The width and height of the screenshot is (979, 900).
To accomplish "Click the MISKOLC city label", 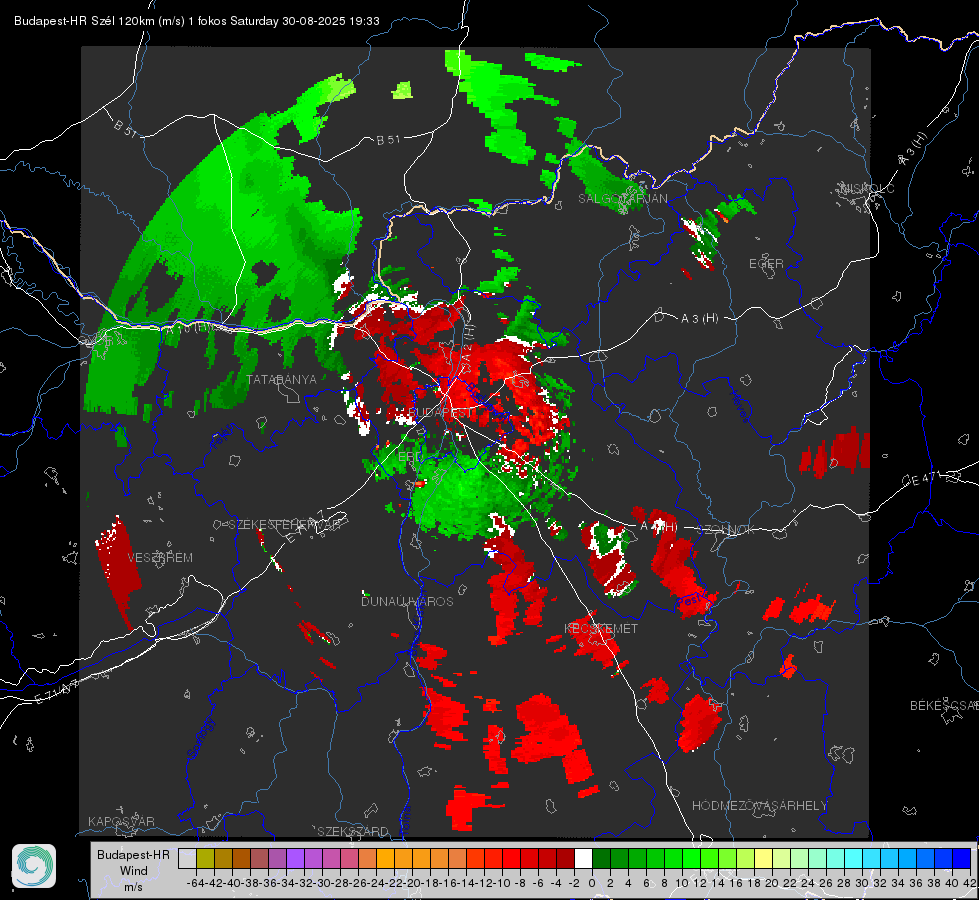I will tap(867, 188).
